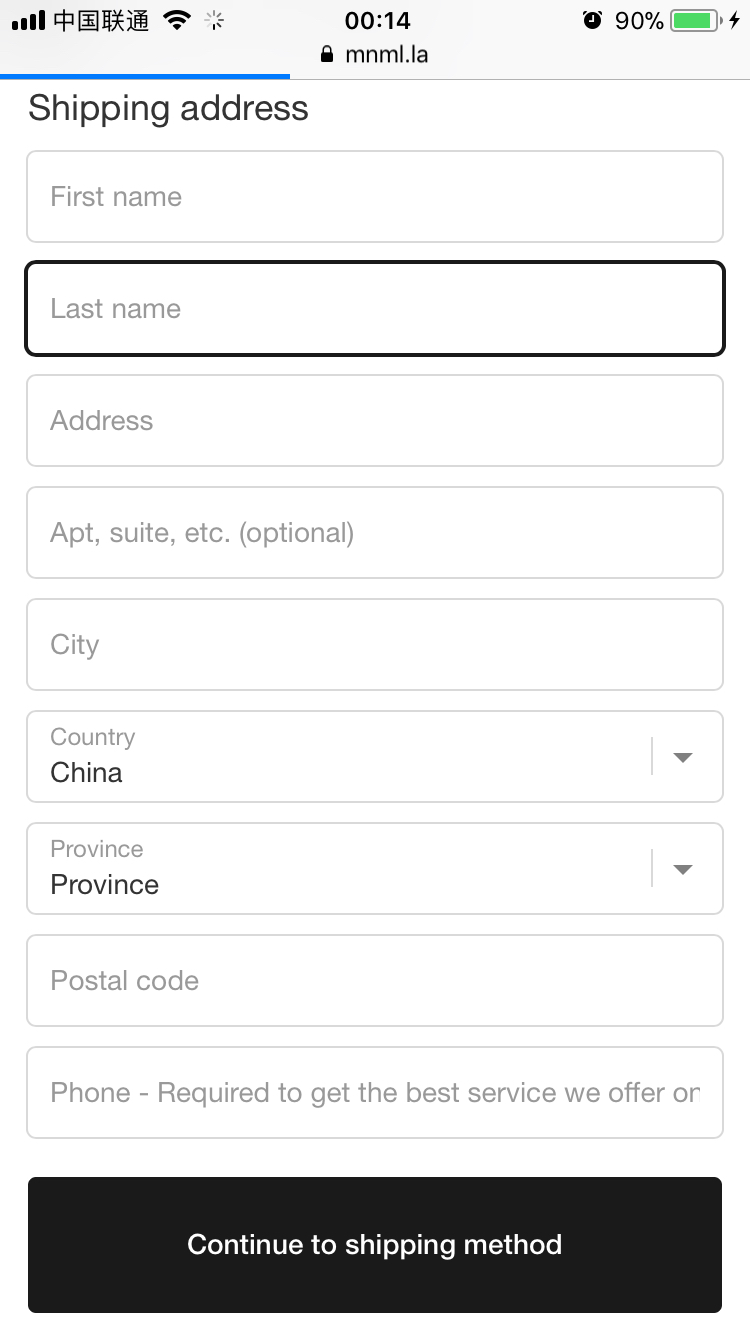Click the Postal code field
The image size is (750, 1334).
coord(375,981)
